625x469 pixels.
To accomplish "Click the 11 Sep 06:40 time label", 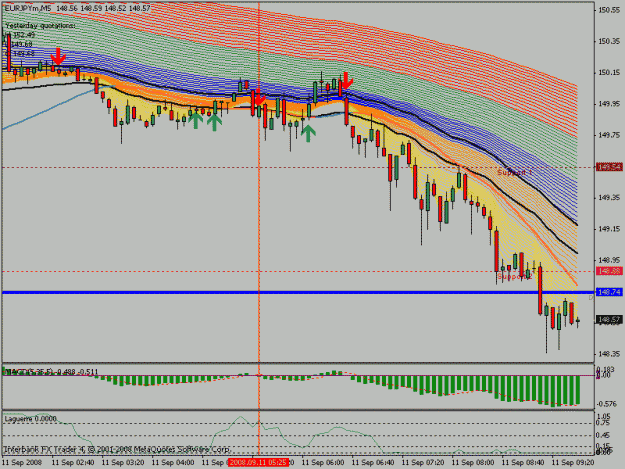I will pos(373,462).
